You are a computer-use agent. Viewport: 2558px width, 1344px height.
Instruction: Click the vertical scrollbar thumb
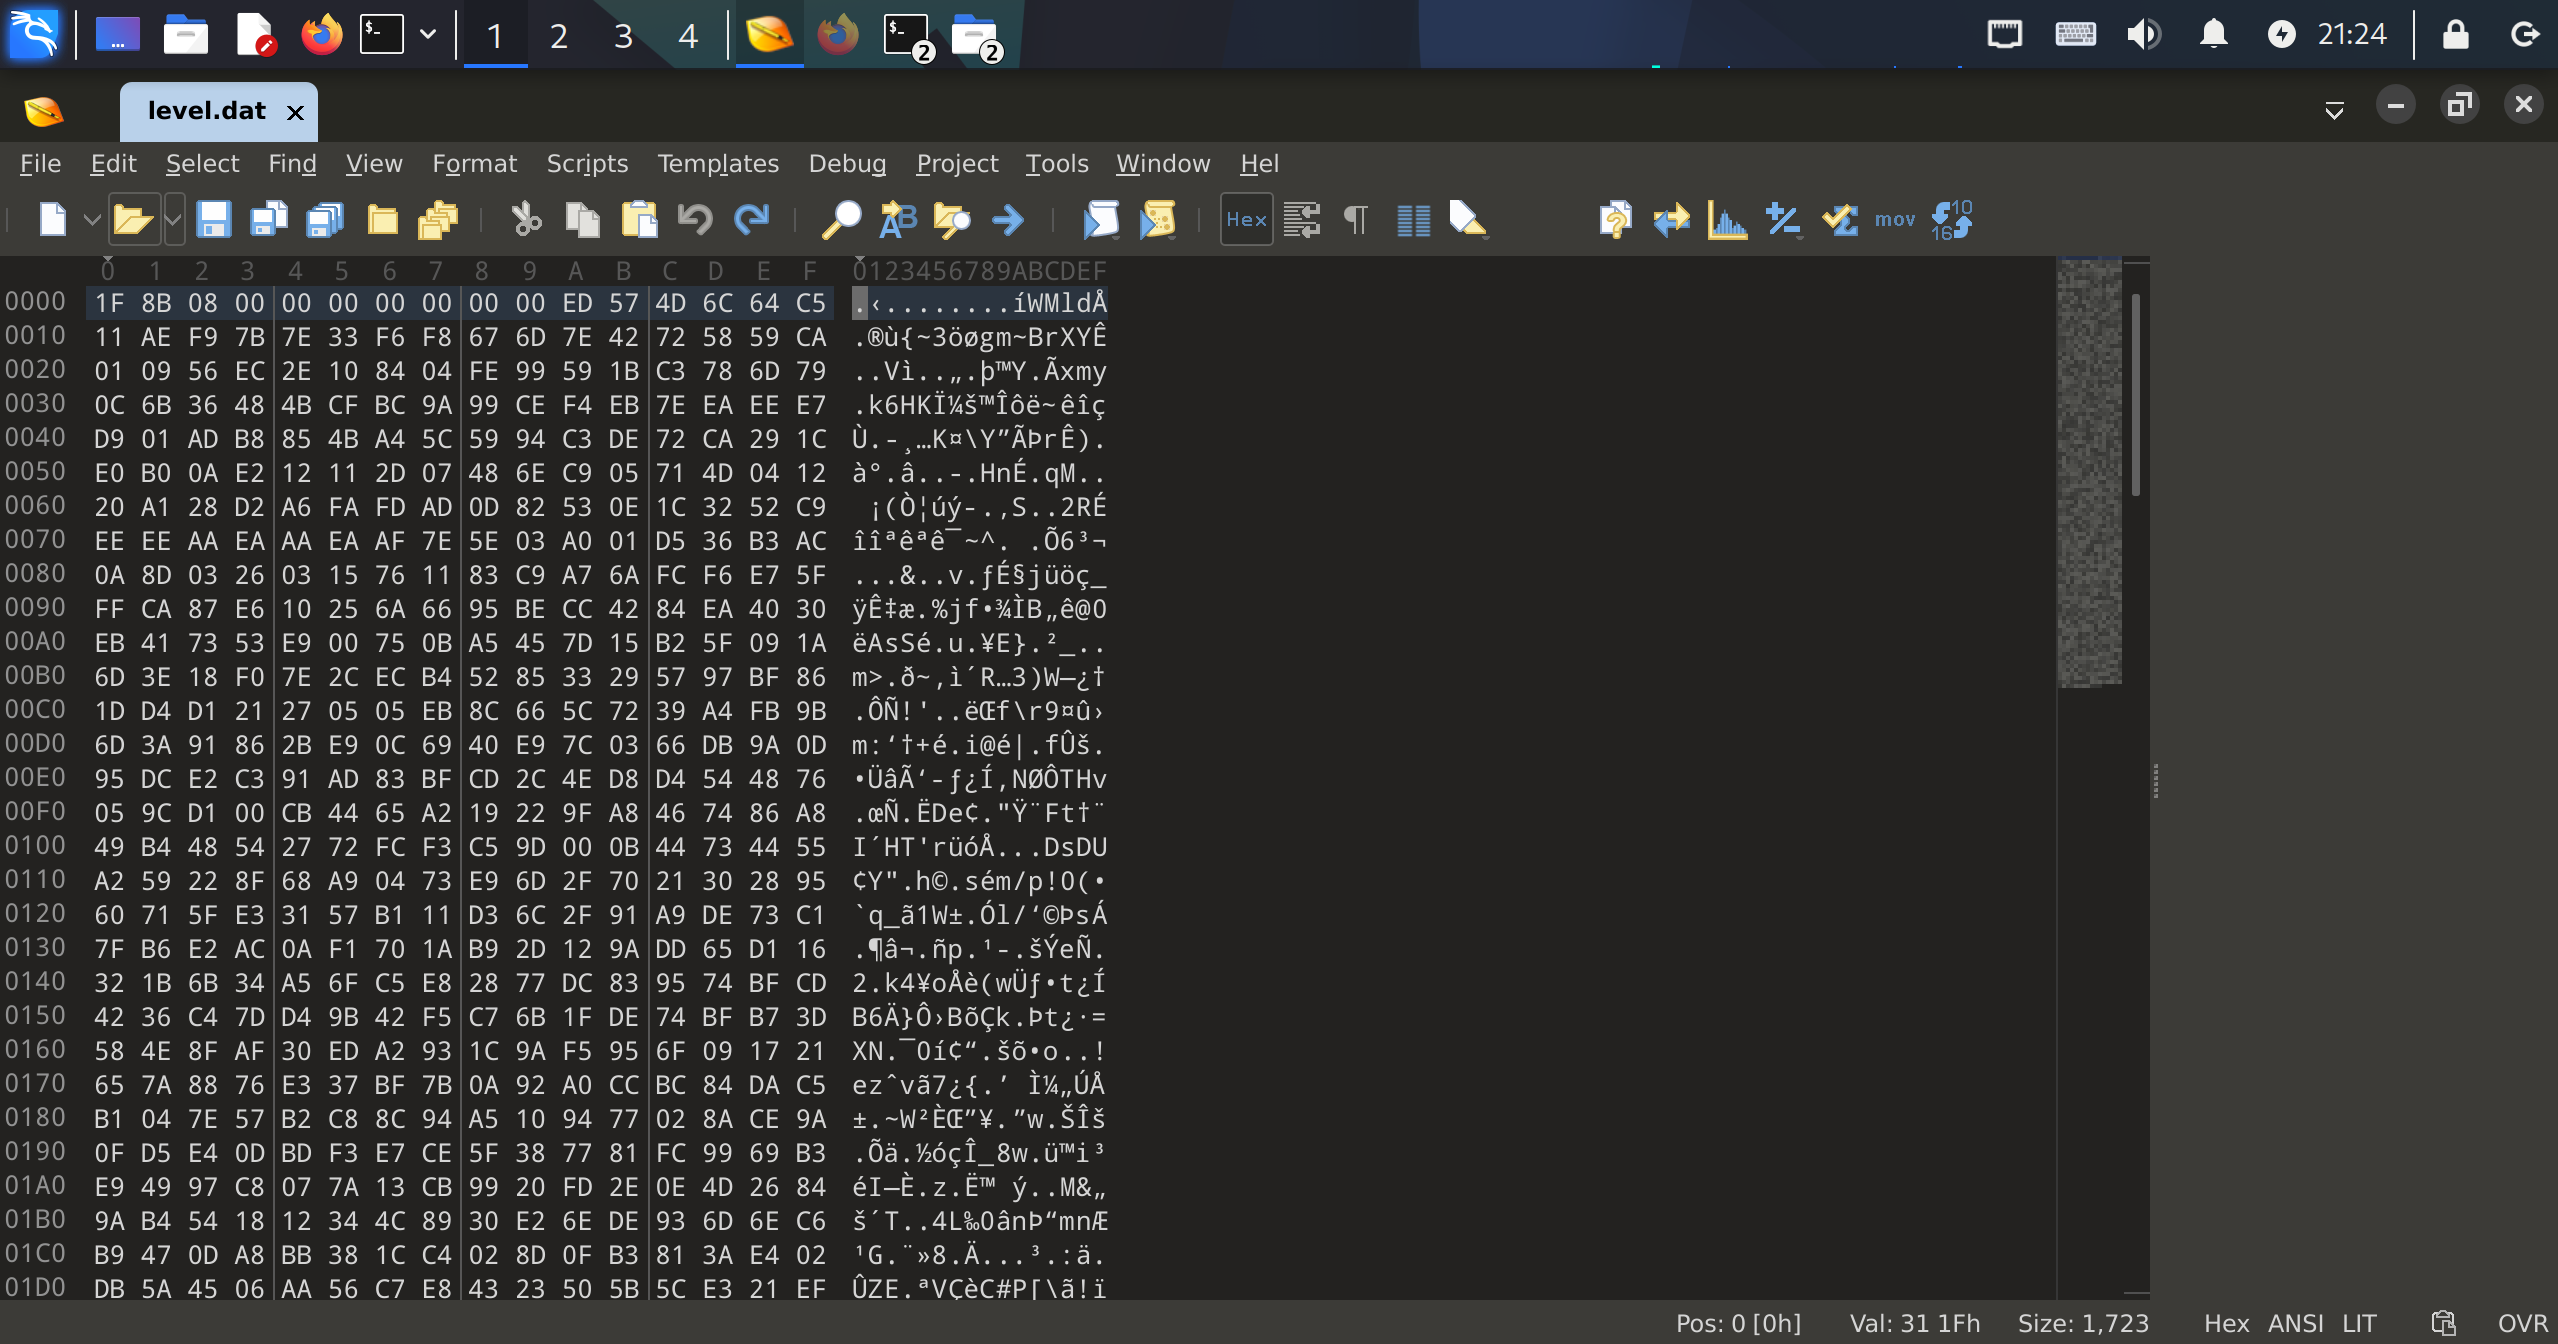[2135, 395]
